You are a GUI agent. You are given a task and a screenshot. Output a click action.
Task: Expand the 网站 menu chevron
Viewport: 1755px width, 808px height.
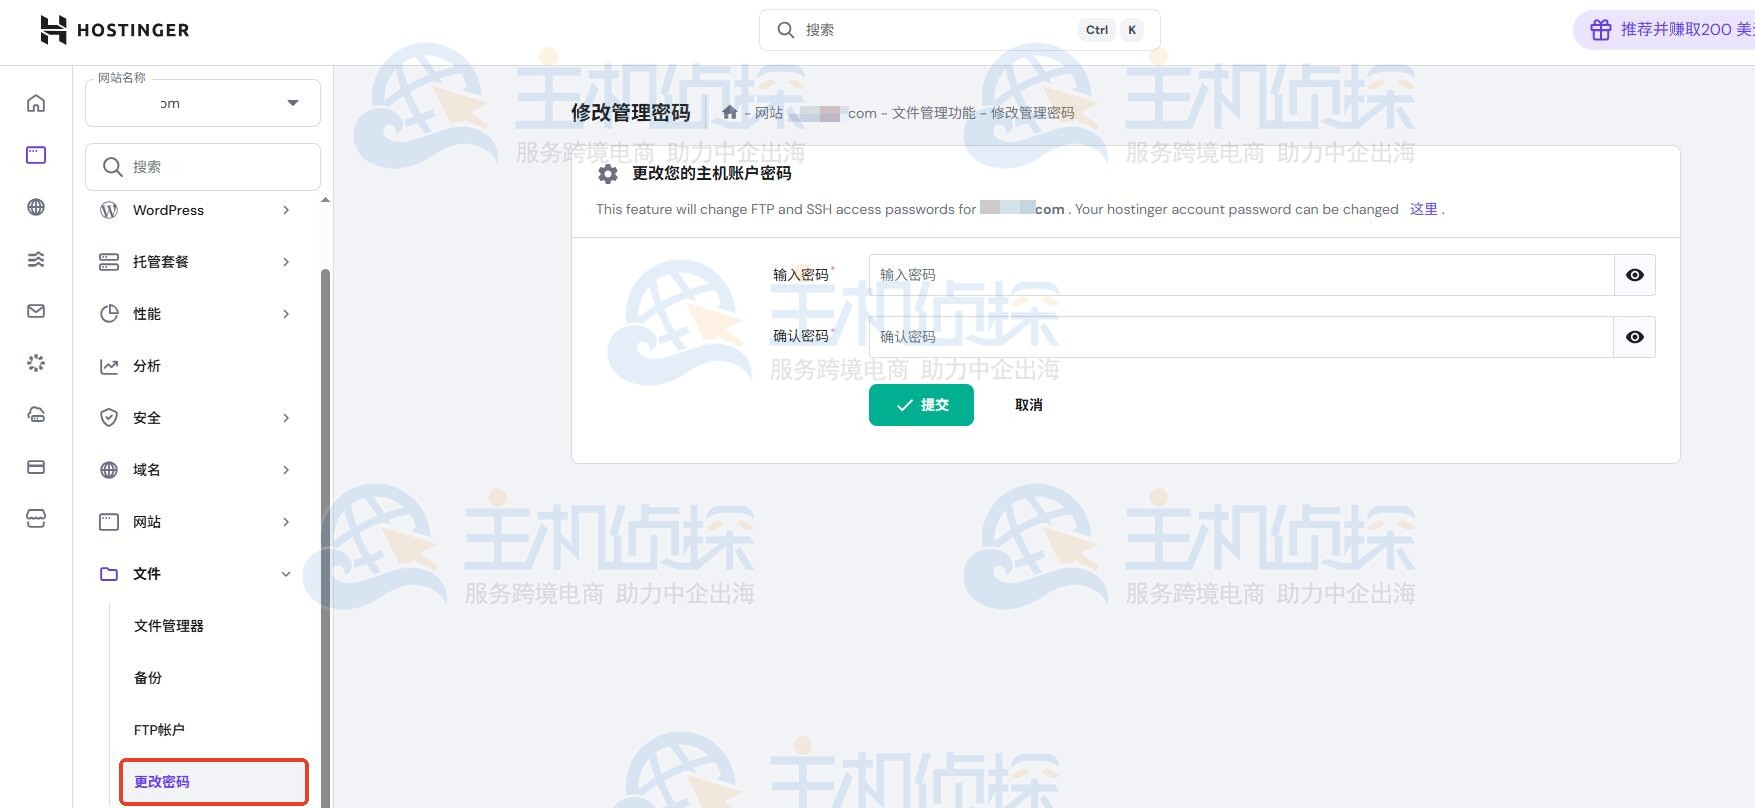[286, 522]
